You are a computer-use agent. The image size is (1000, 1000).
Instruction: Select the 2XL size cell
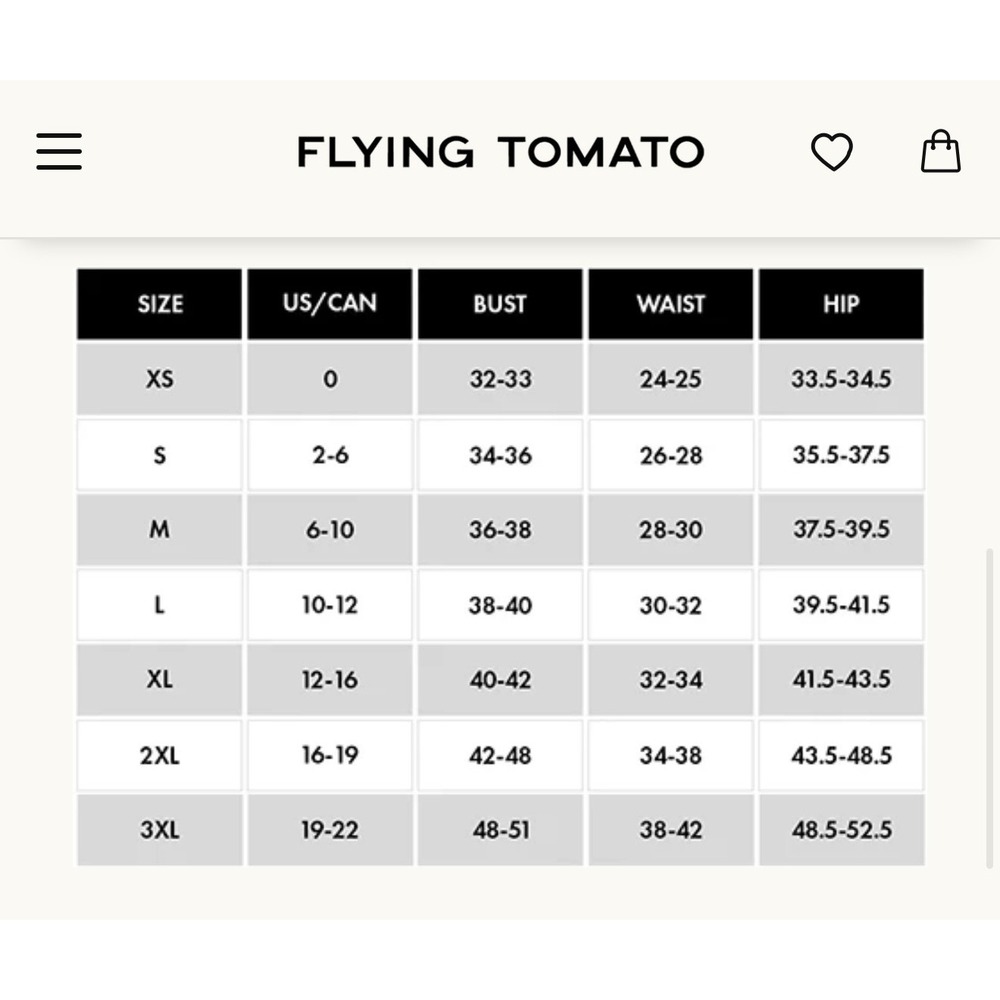(x=159, y=756)
